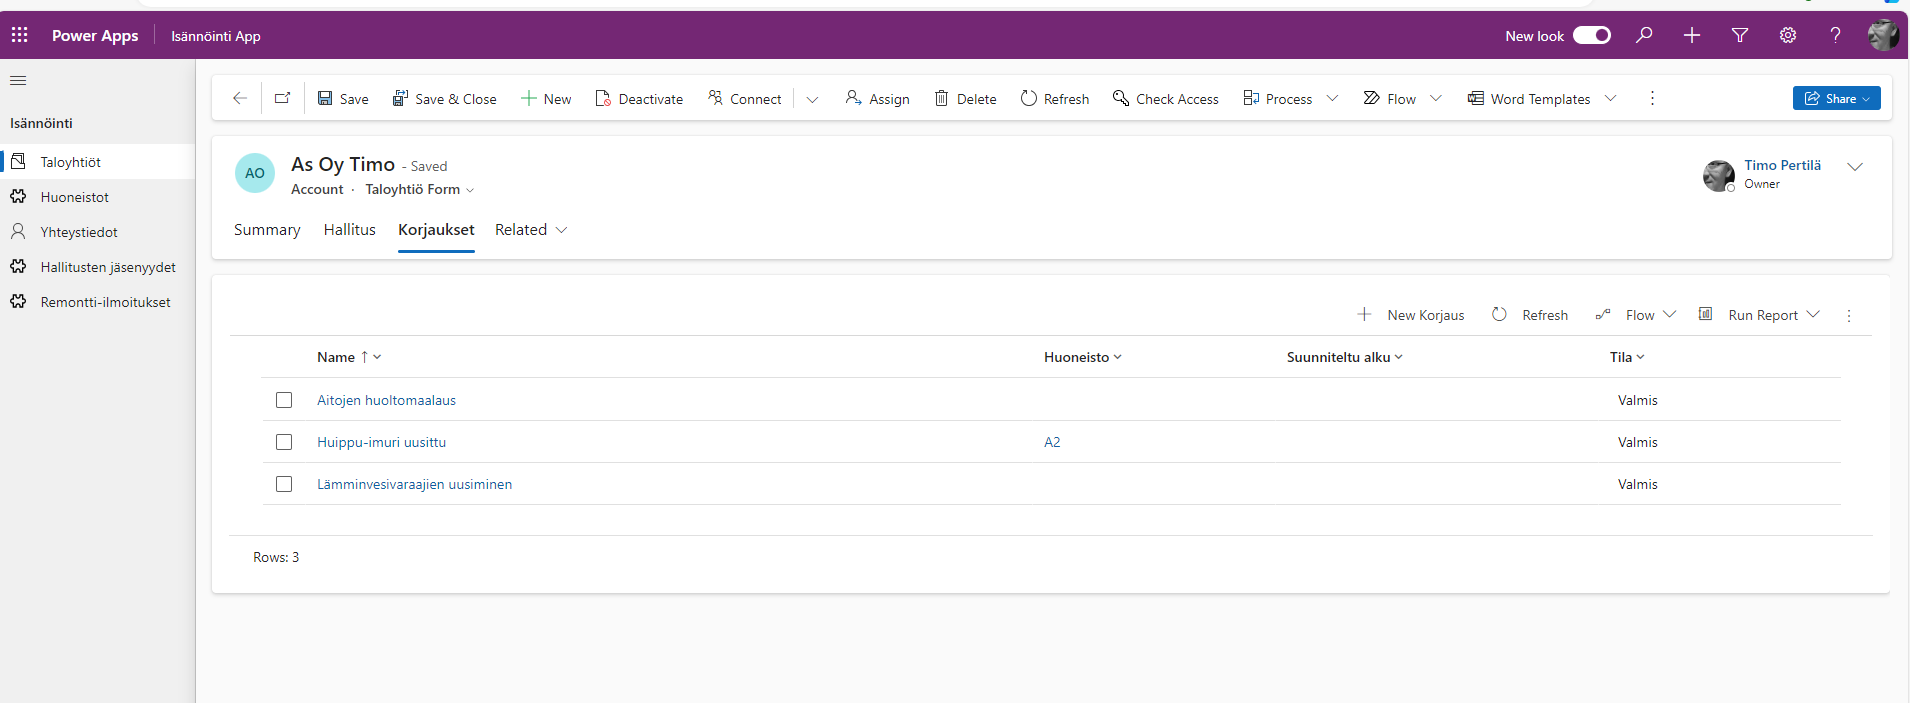The width and height of the screenshot is (1910, 703).
Task: Tick the Lämminvesivaraajien uusiminen row checkbox
Action: tap(284, 484)
